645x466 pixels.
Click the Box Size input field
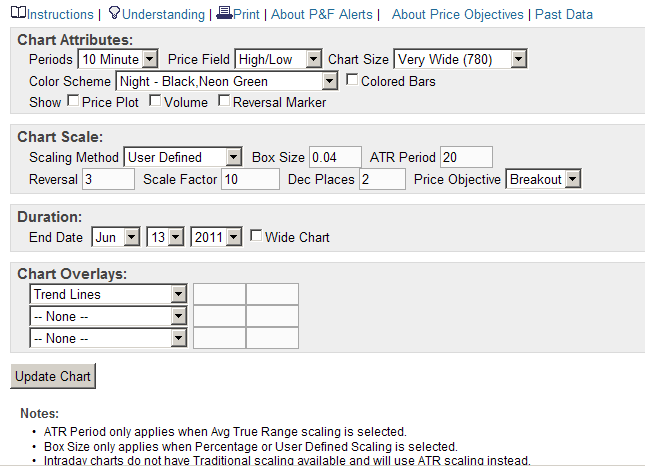point(335,157)
